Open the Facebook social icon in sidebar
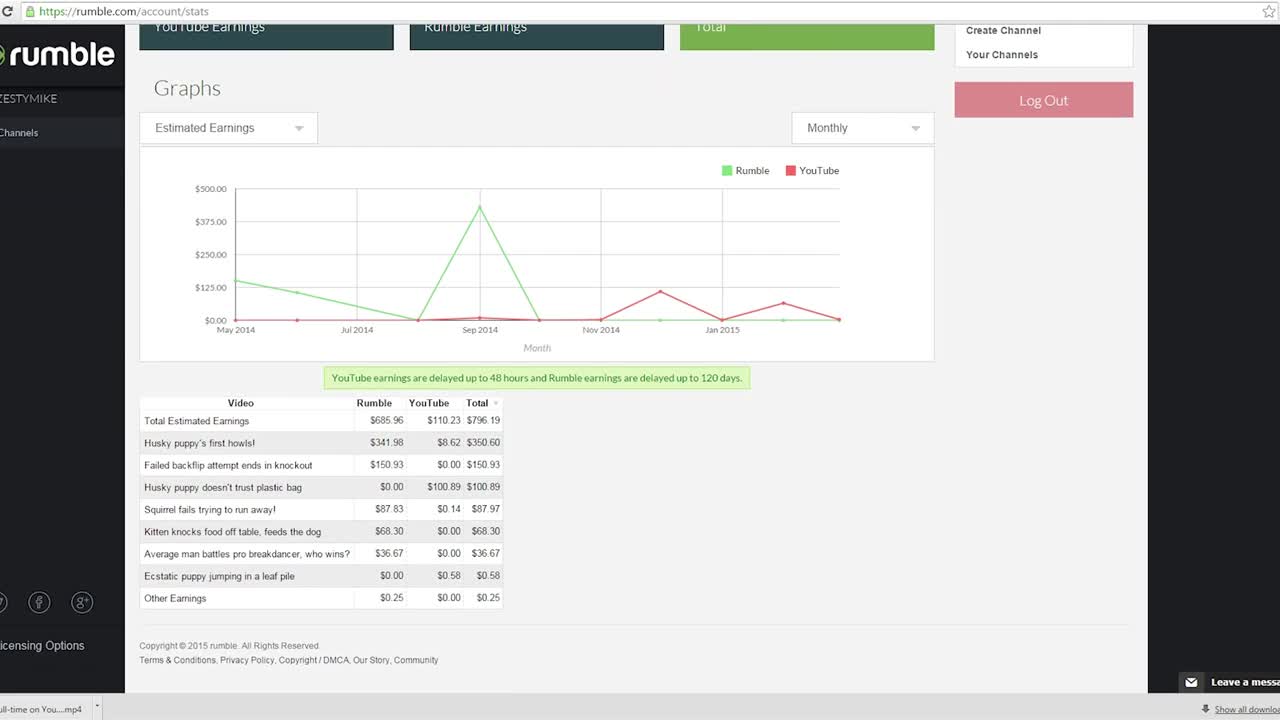Viewport: 1280px width, 720px height. pyautogui.click(x=39, y=602)
